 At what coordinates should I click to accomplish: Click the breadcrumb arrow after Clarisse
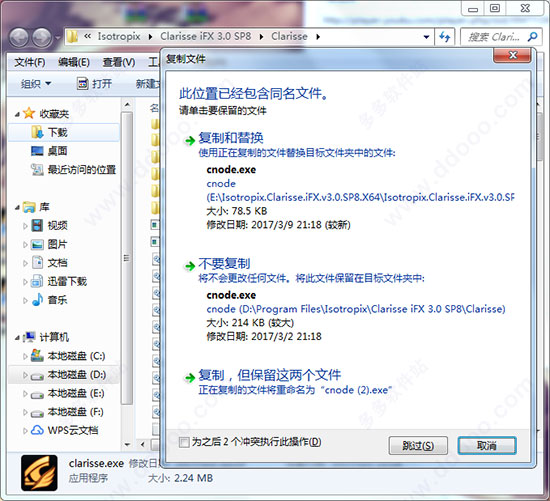tap(318, 37)
